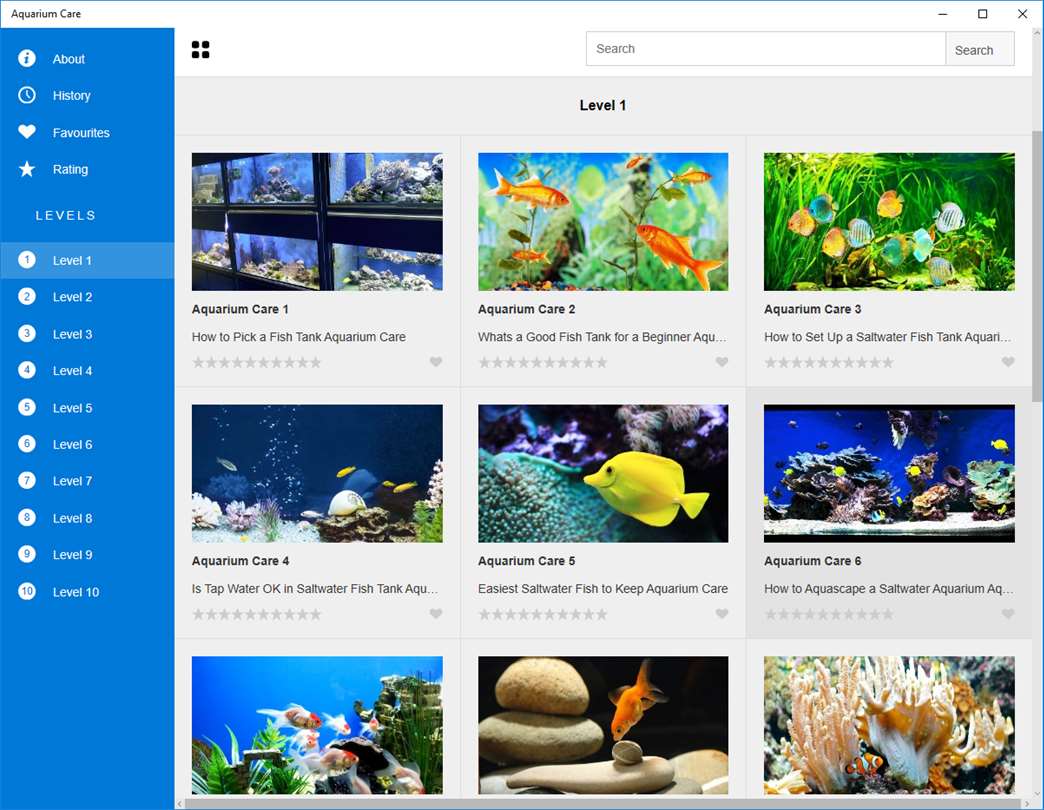1044x810 pixels.
Task: Rate Aquarium Care 5 using its star row
Action: [x=543, y=614]
